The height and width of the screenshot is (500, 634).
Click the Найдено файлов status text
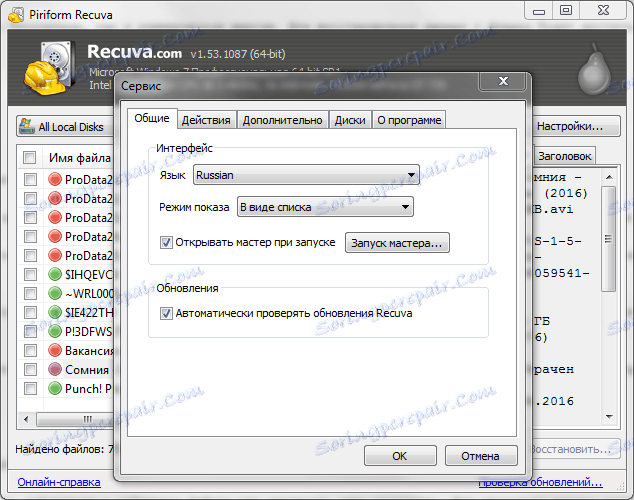click(64, 449)
